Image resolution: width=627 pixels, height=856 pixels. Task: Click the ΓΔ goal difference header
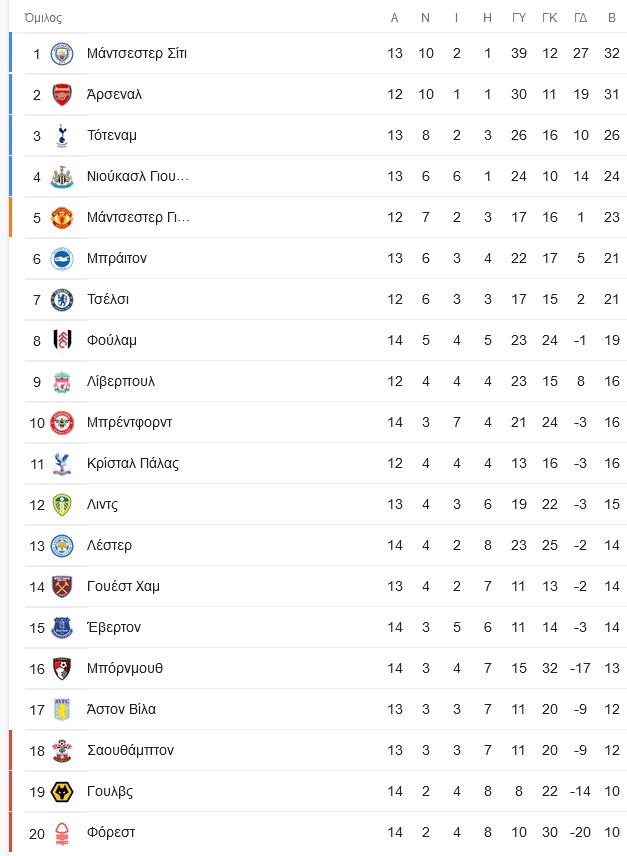581,18
